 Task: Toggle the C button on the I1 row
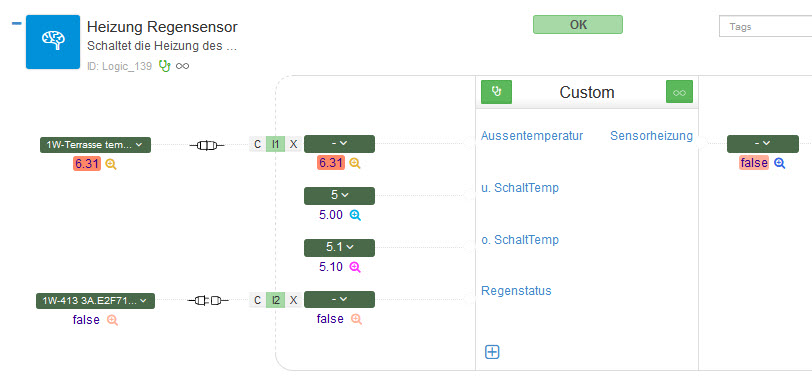(257, 144)
